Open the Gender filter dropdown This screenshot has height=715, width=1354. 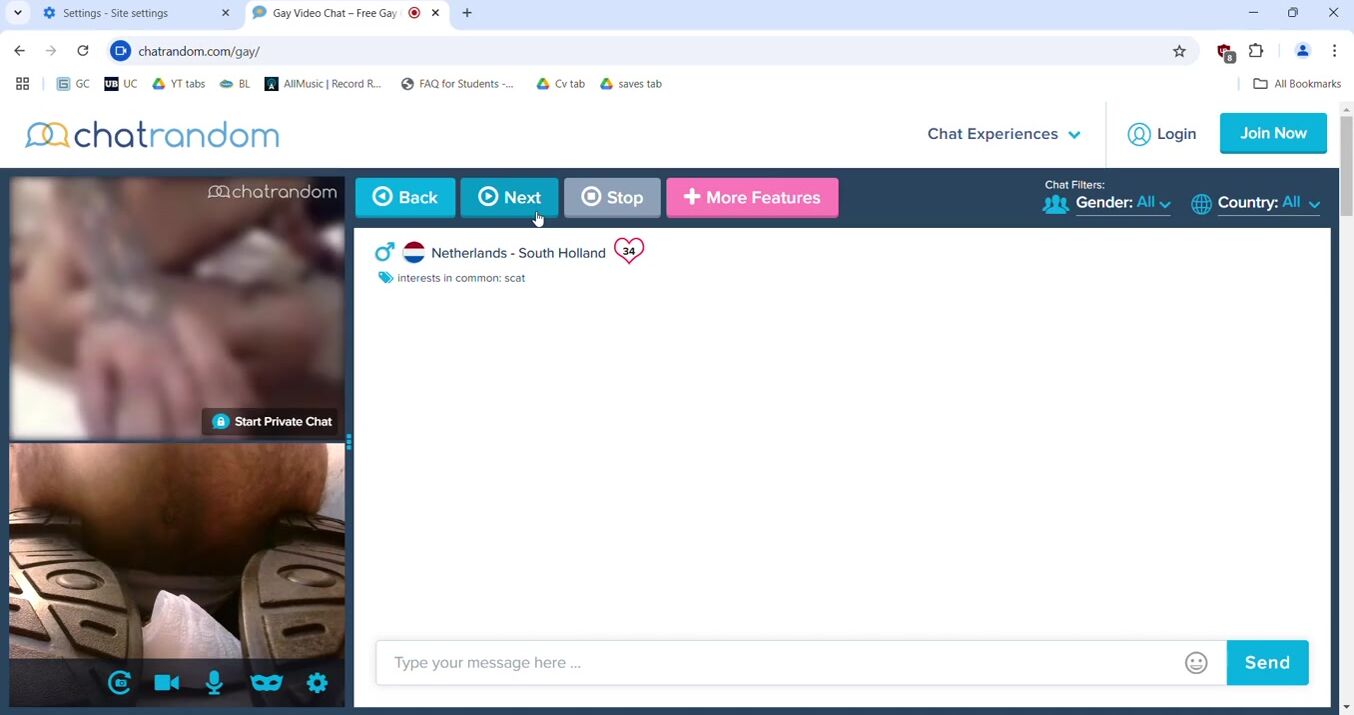pyautogui.click(x=1122, y=203)
